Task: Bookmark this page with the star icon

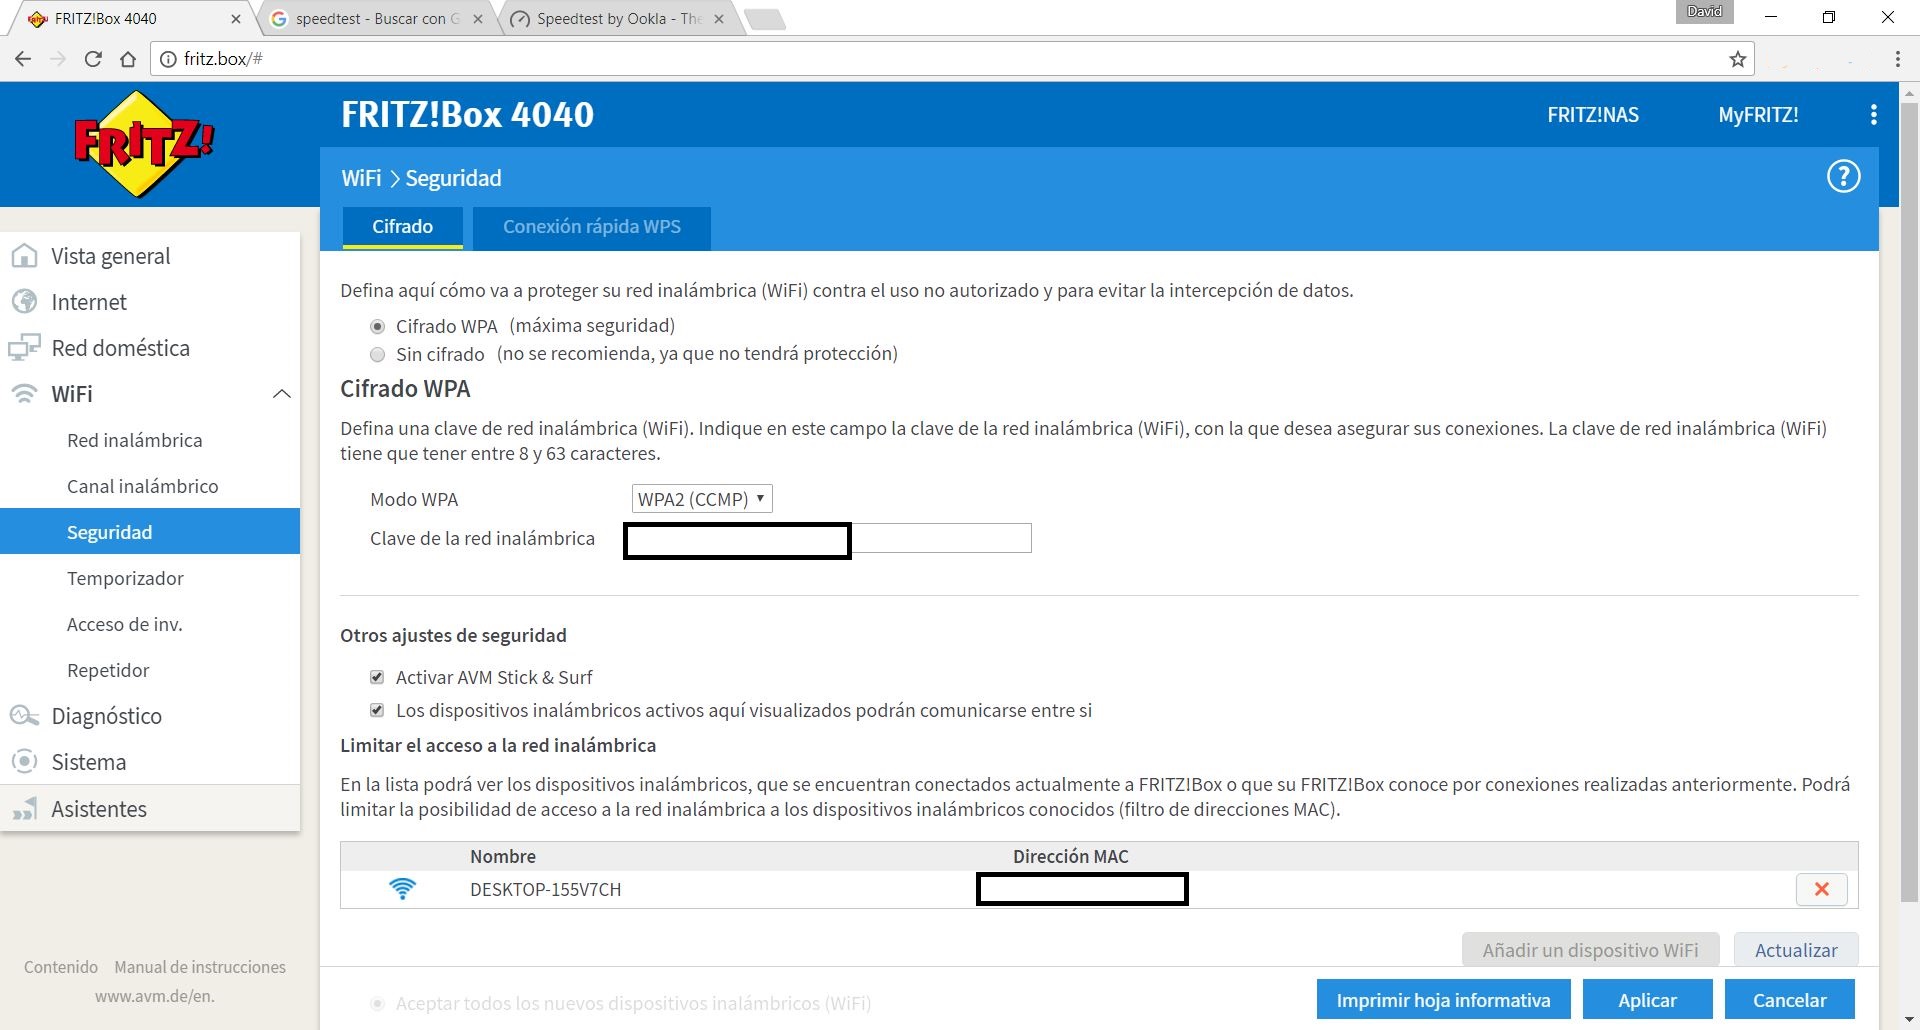Action: pyautogui.click(x=1738, y=59)
